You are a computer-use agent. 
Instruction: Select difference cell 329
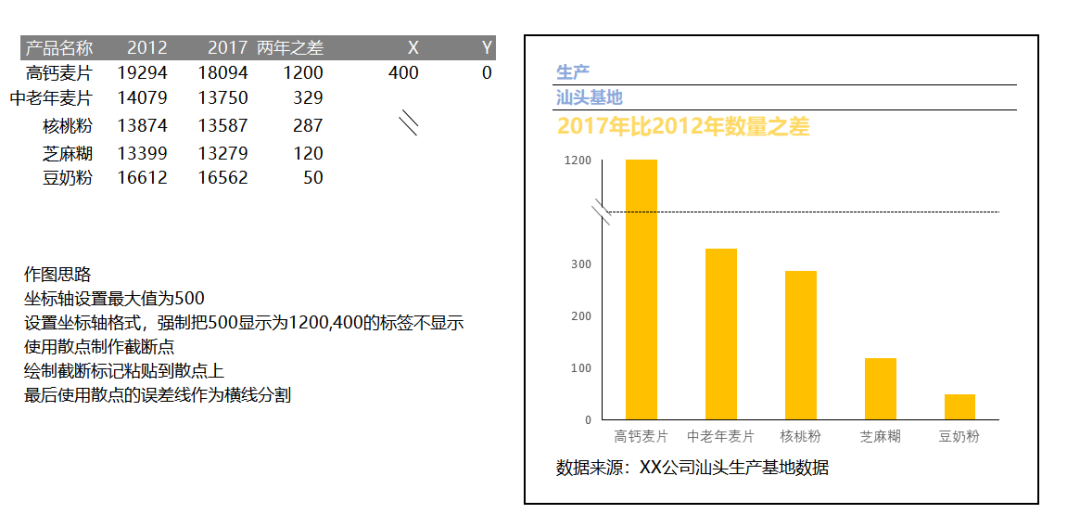[308, 99]
